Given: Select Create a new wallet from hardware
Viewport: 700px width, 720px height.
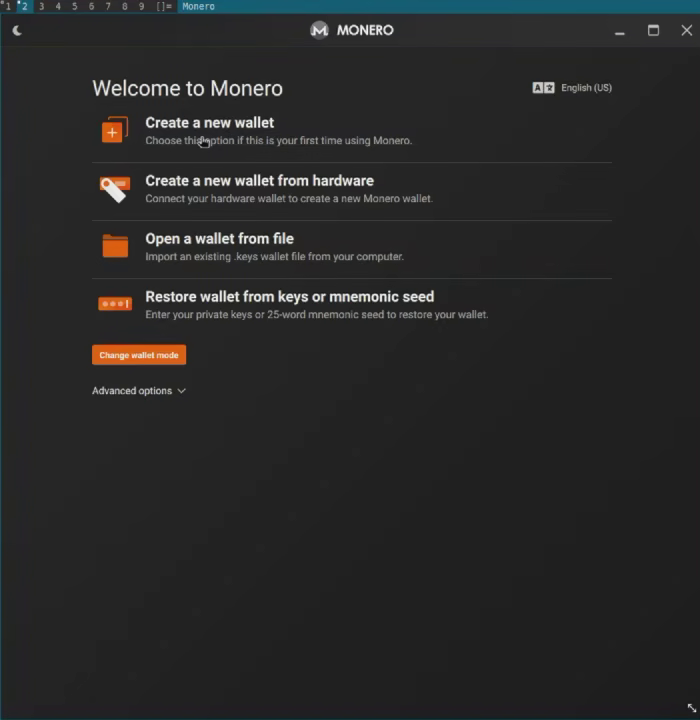Looking at the screenshot, I should [x=352, y=189].
